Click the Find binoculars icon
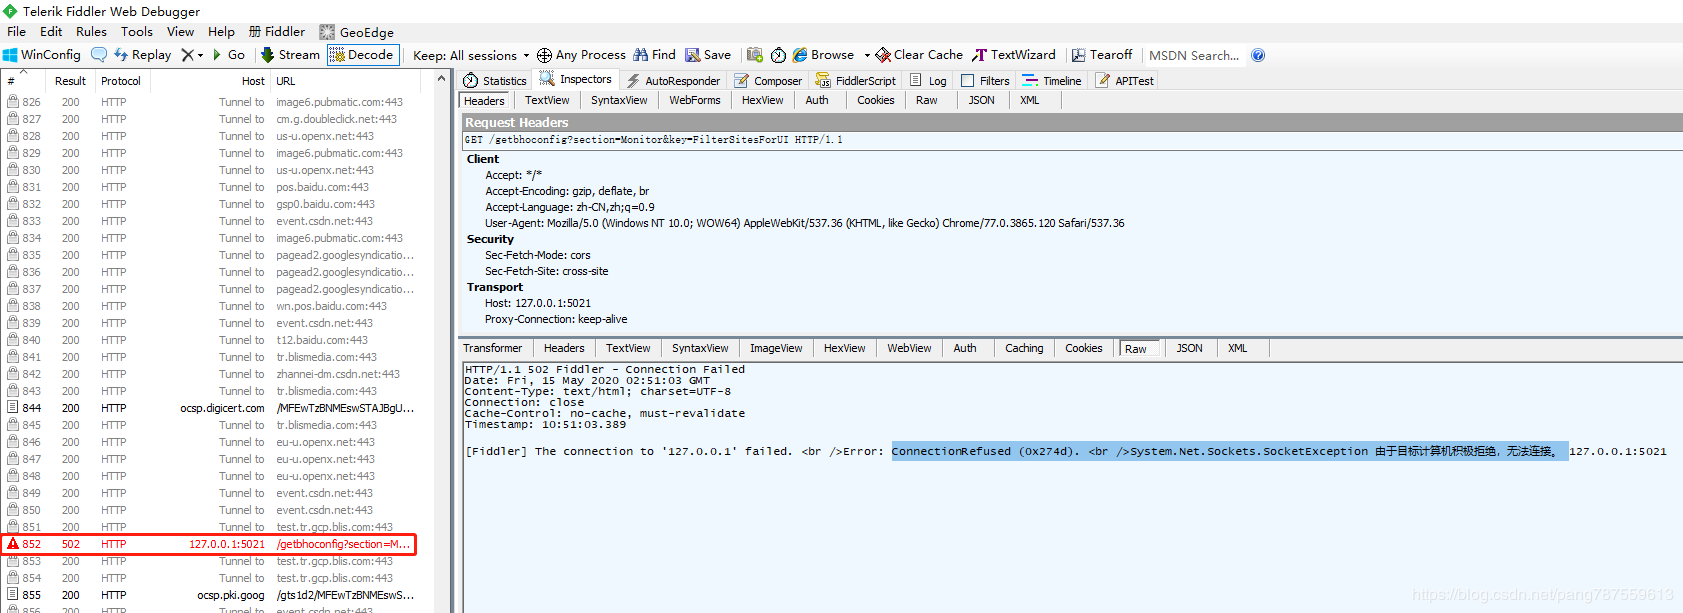Screen dimensions: 1683x613 pyautogui.click(x=641, y=55)
